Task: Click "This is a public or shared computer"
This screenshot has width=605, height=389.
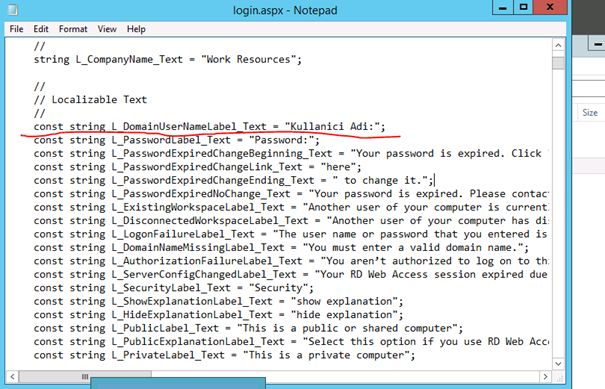Action: pyautogui.click(x=347, y=328)
